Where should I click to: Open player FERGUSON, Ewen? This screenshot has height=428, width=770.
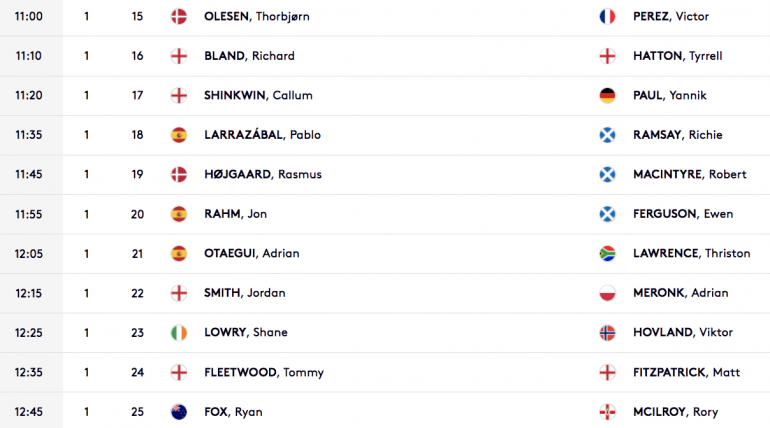pyautogui.click(x=683, y=214)
